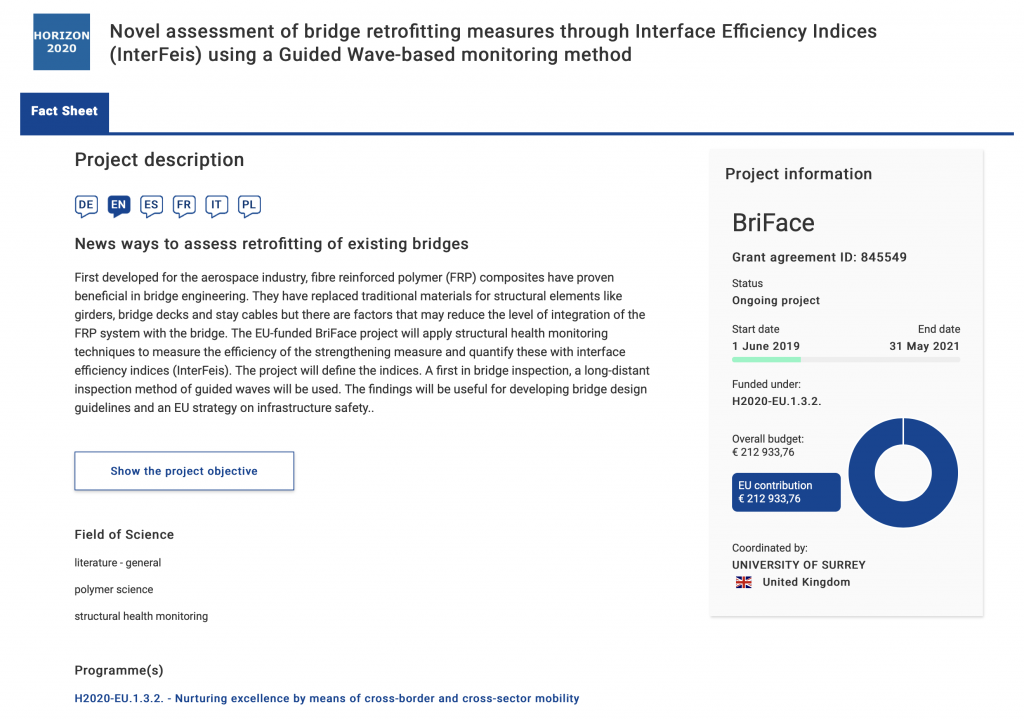Click 'H2020-EU.1.3.2.' under Funded under

[x=776, y=401]
